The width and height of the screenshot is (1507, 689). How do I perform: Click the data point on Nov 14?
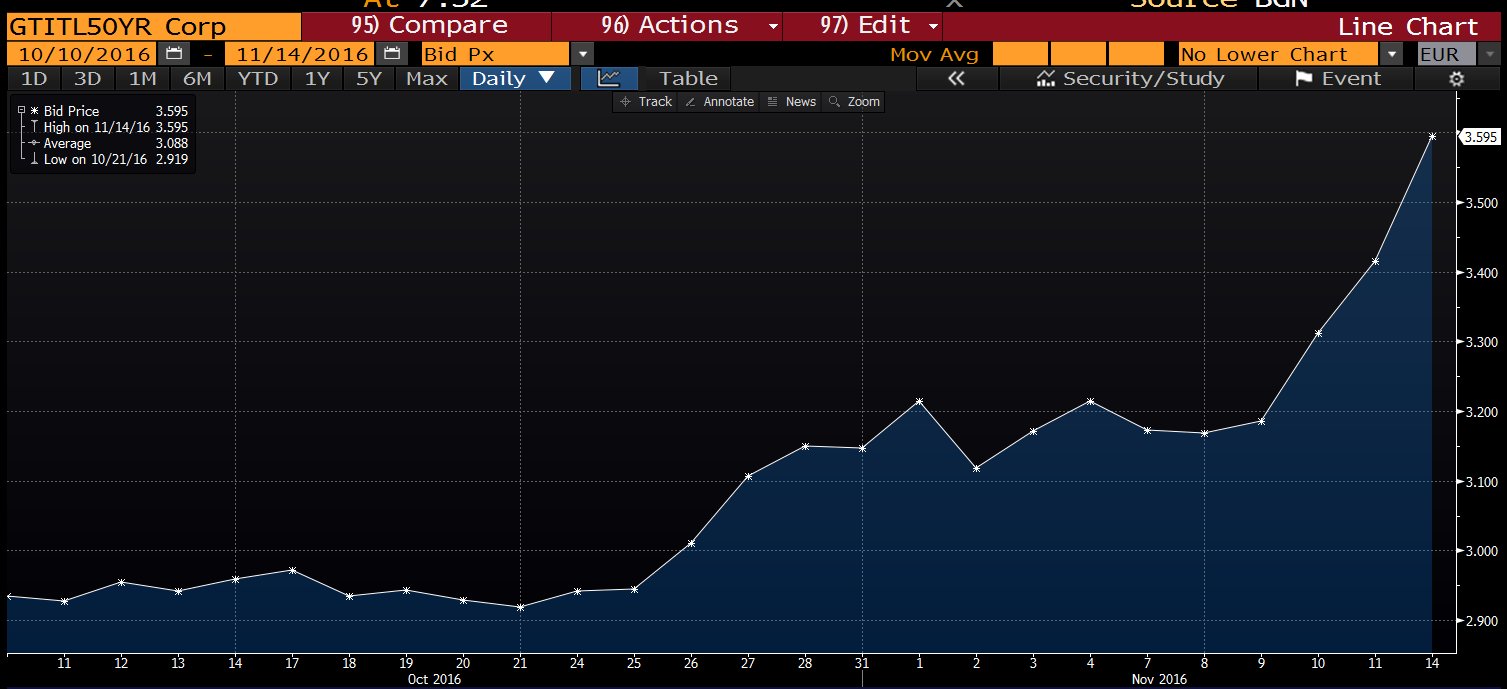pyautogui.click(x=1432, y=136)
